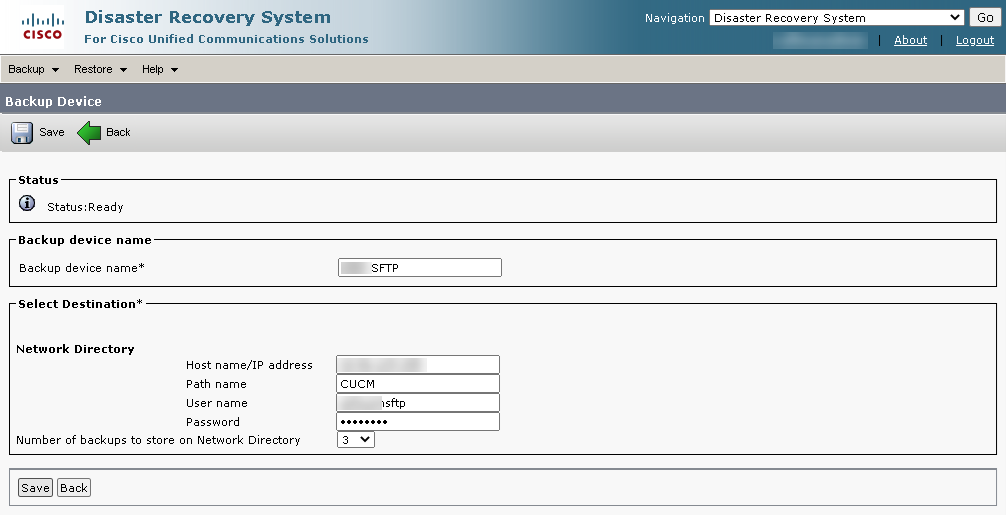Click the Select Destination section label
The height and width of the screenshot is (515, 1006).
tap(80, 304)
